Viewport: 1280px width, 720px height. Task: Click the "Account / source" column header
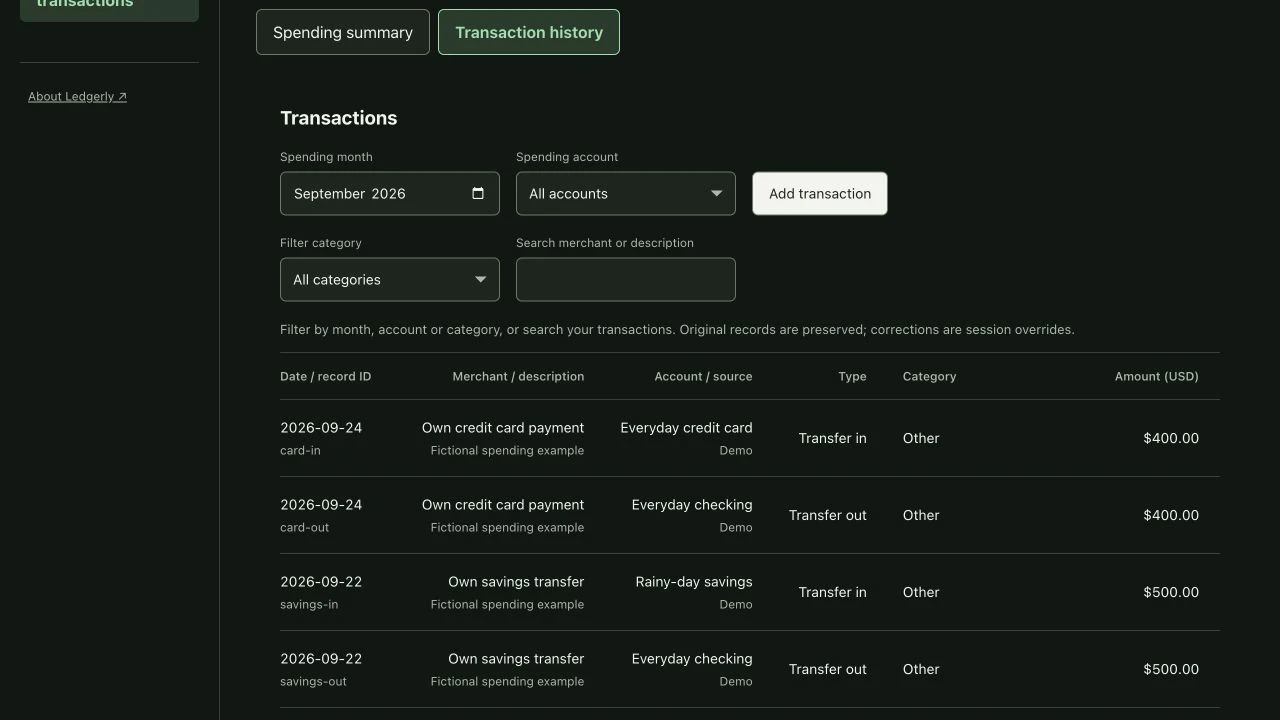coord(703,377)
